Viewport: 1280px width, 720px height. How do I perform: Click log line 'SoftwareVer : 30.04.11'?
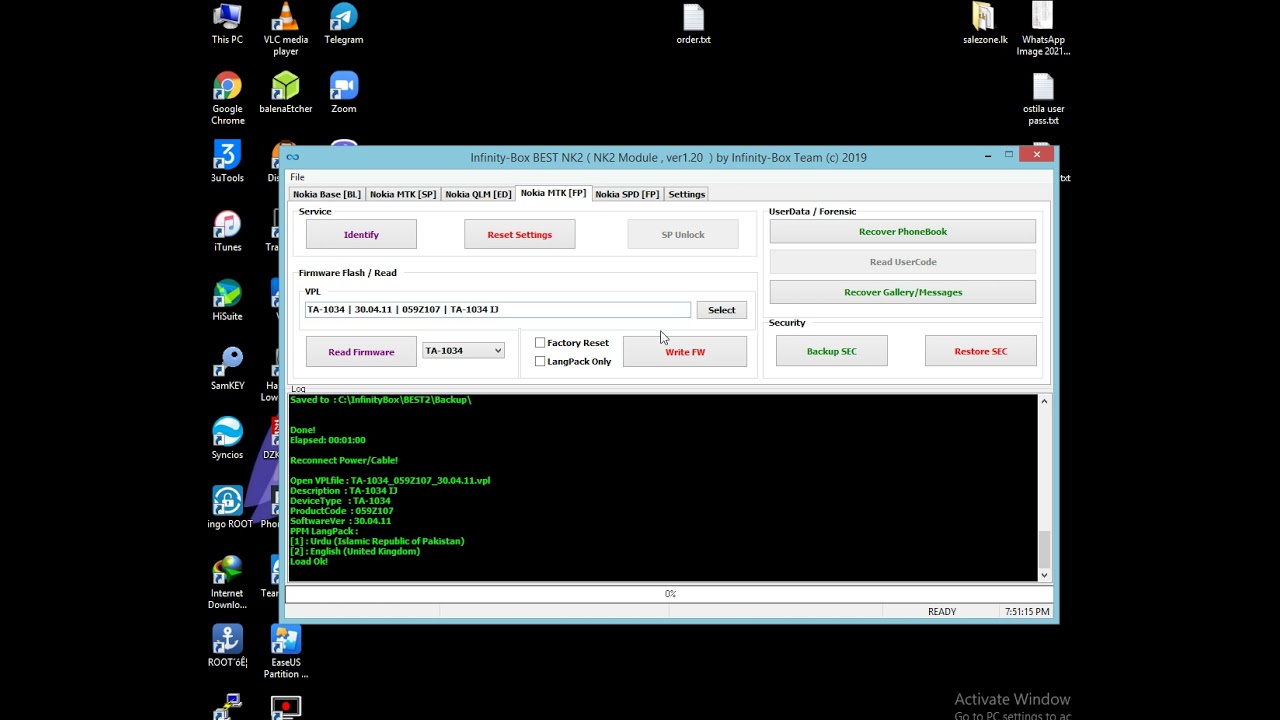click(x=340, y=521)
